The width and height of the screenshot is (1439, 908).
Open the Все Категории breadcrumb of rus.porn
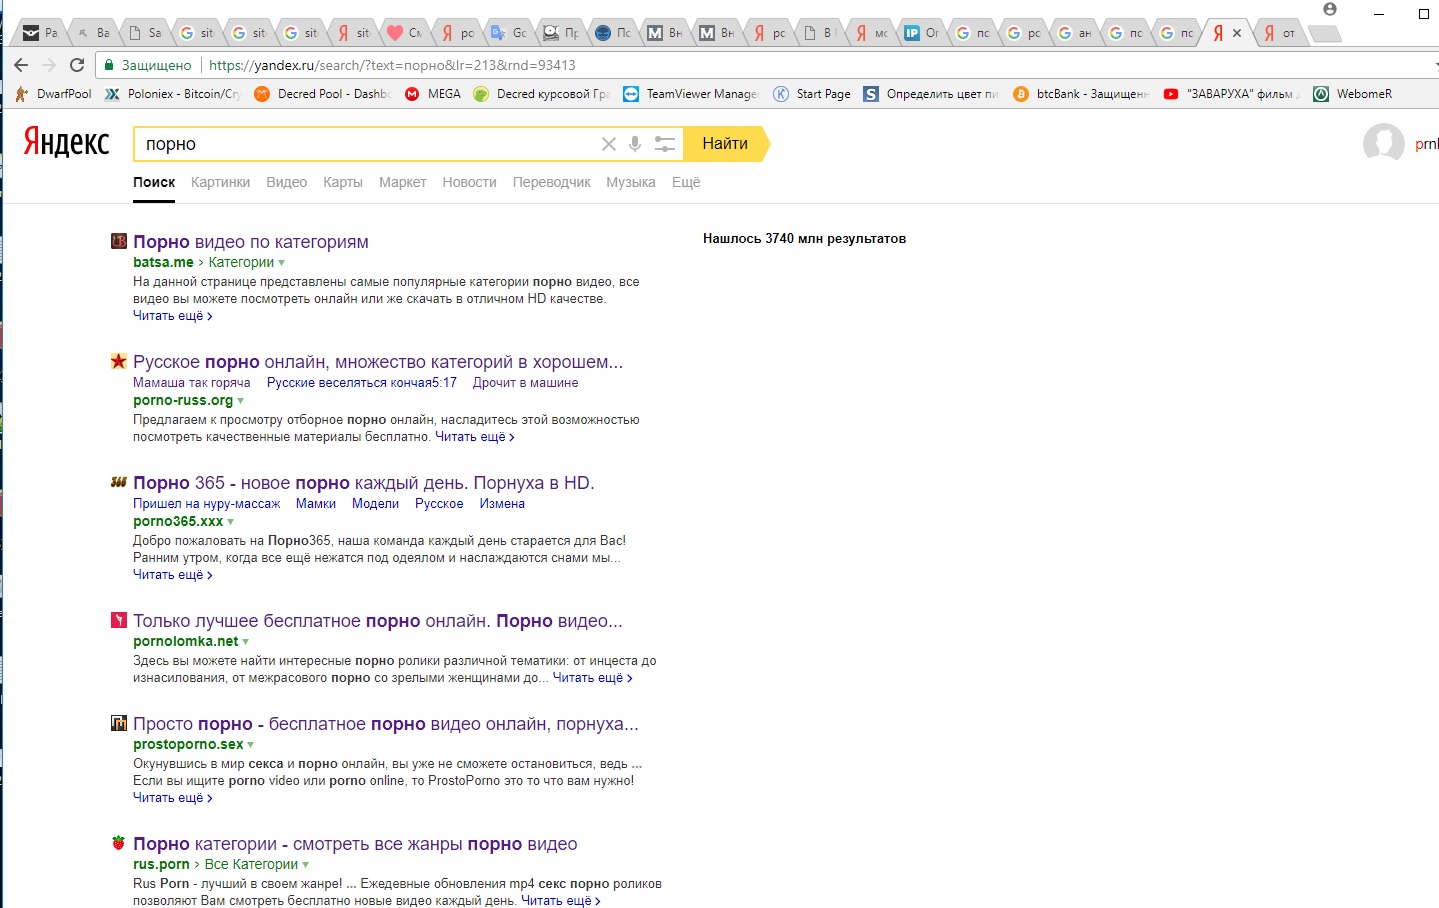251,864
